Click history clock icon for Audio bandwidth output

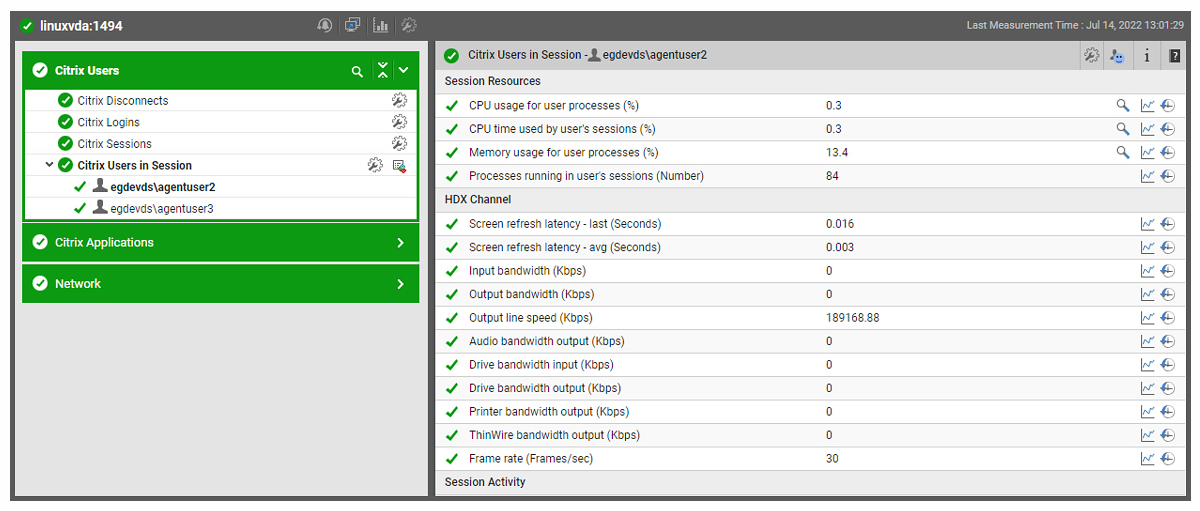(x=1168, y=341)
